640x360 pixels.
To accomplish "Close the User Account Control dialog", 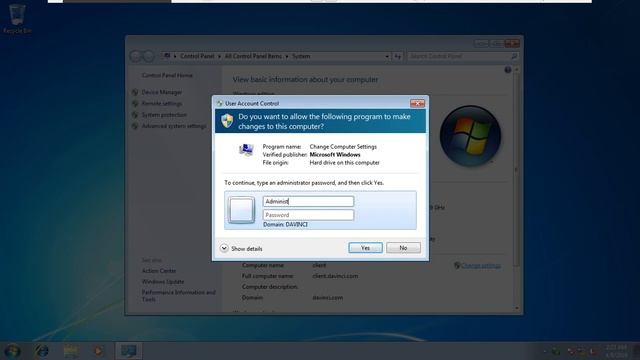I will (417, 103).
